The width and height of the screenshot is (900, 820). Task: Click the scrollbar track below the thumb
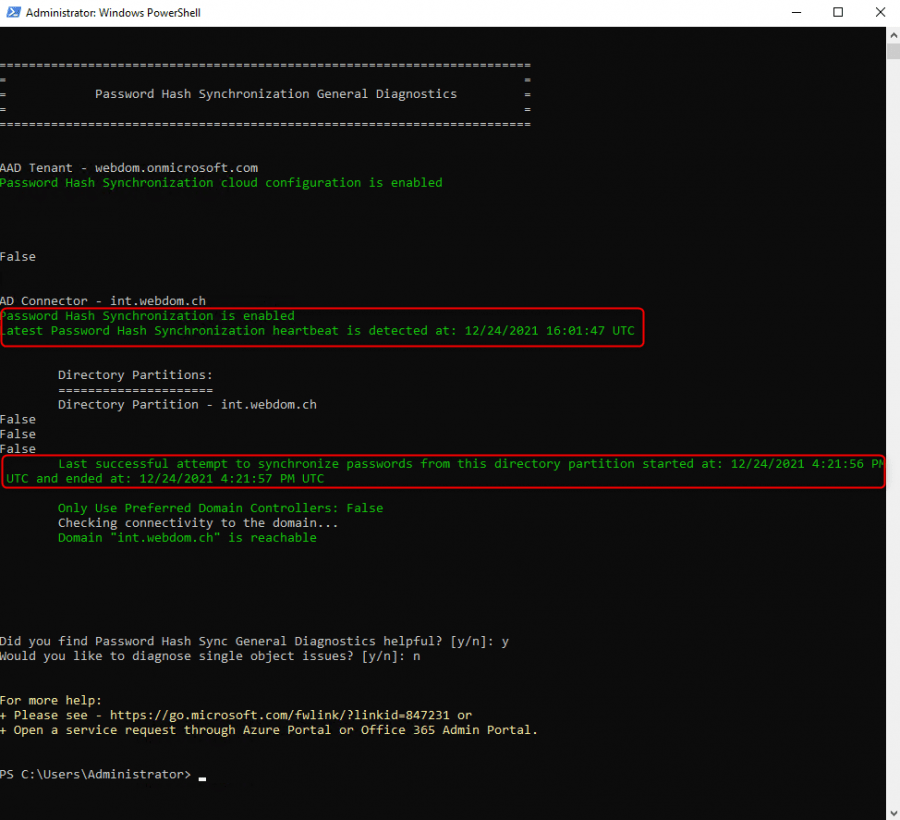pyautogui.click(x=893, y=400)
